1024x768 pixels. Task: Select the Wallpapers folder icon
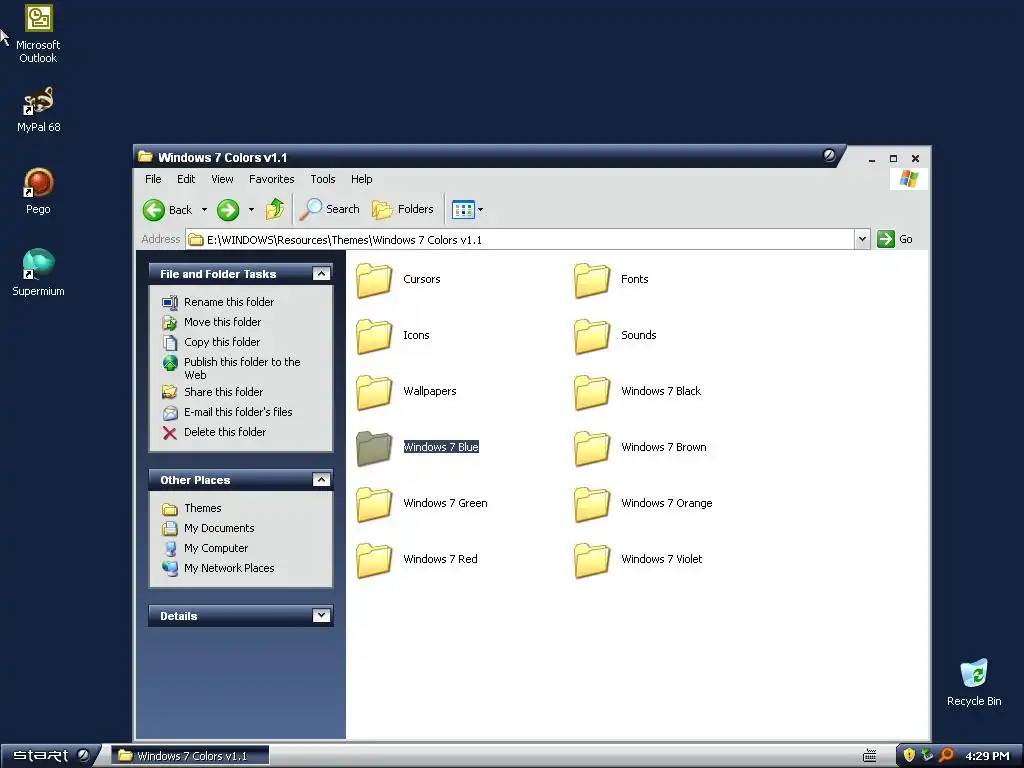coord(374,392)
